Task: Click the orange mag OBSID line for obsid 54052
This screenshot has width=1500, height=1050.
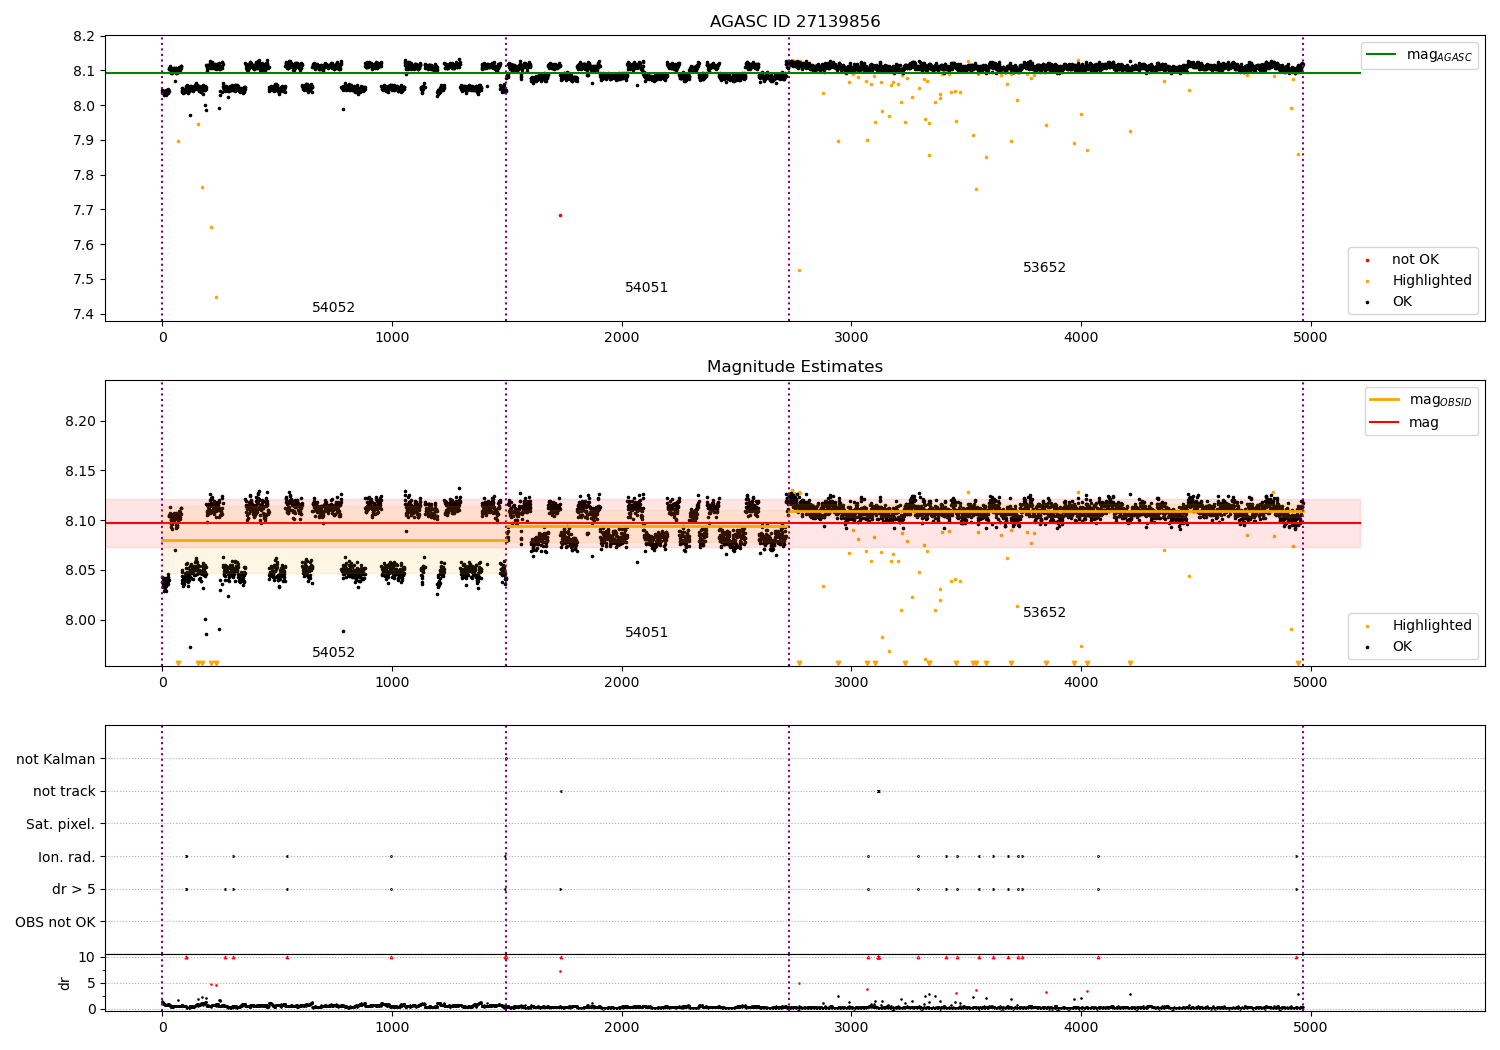Action: (x=334, y=541)
